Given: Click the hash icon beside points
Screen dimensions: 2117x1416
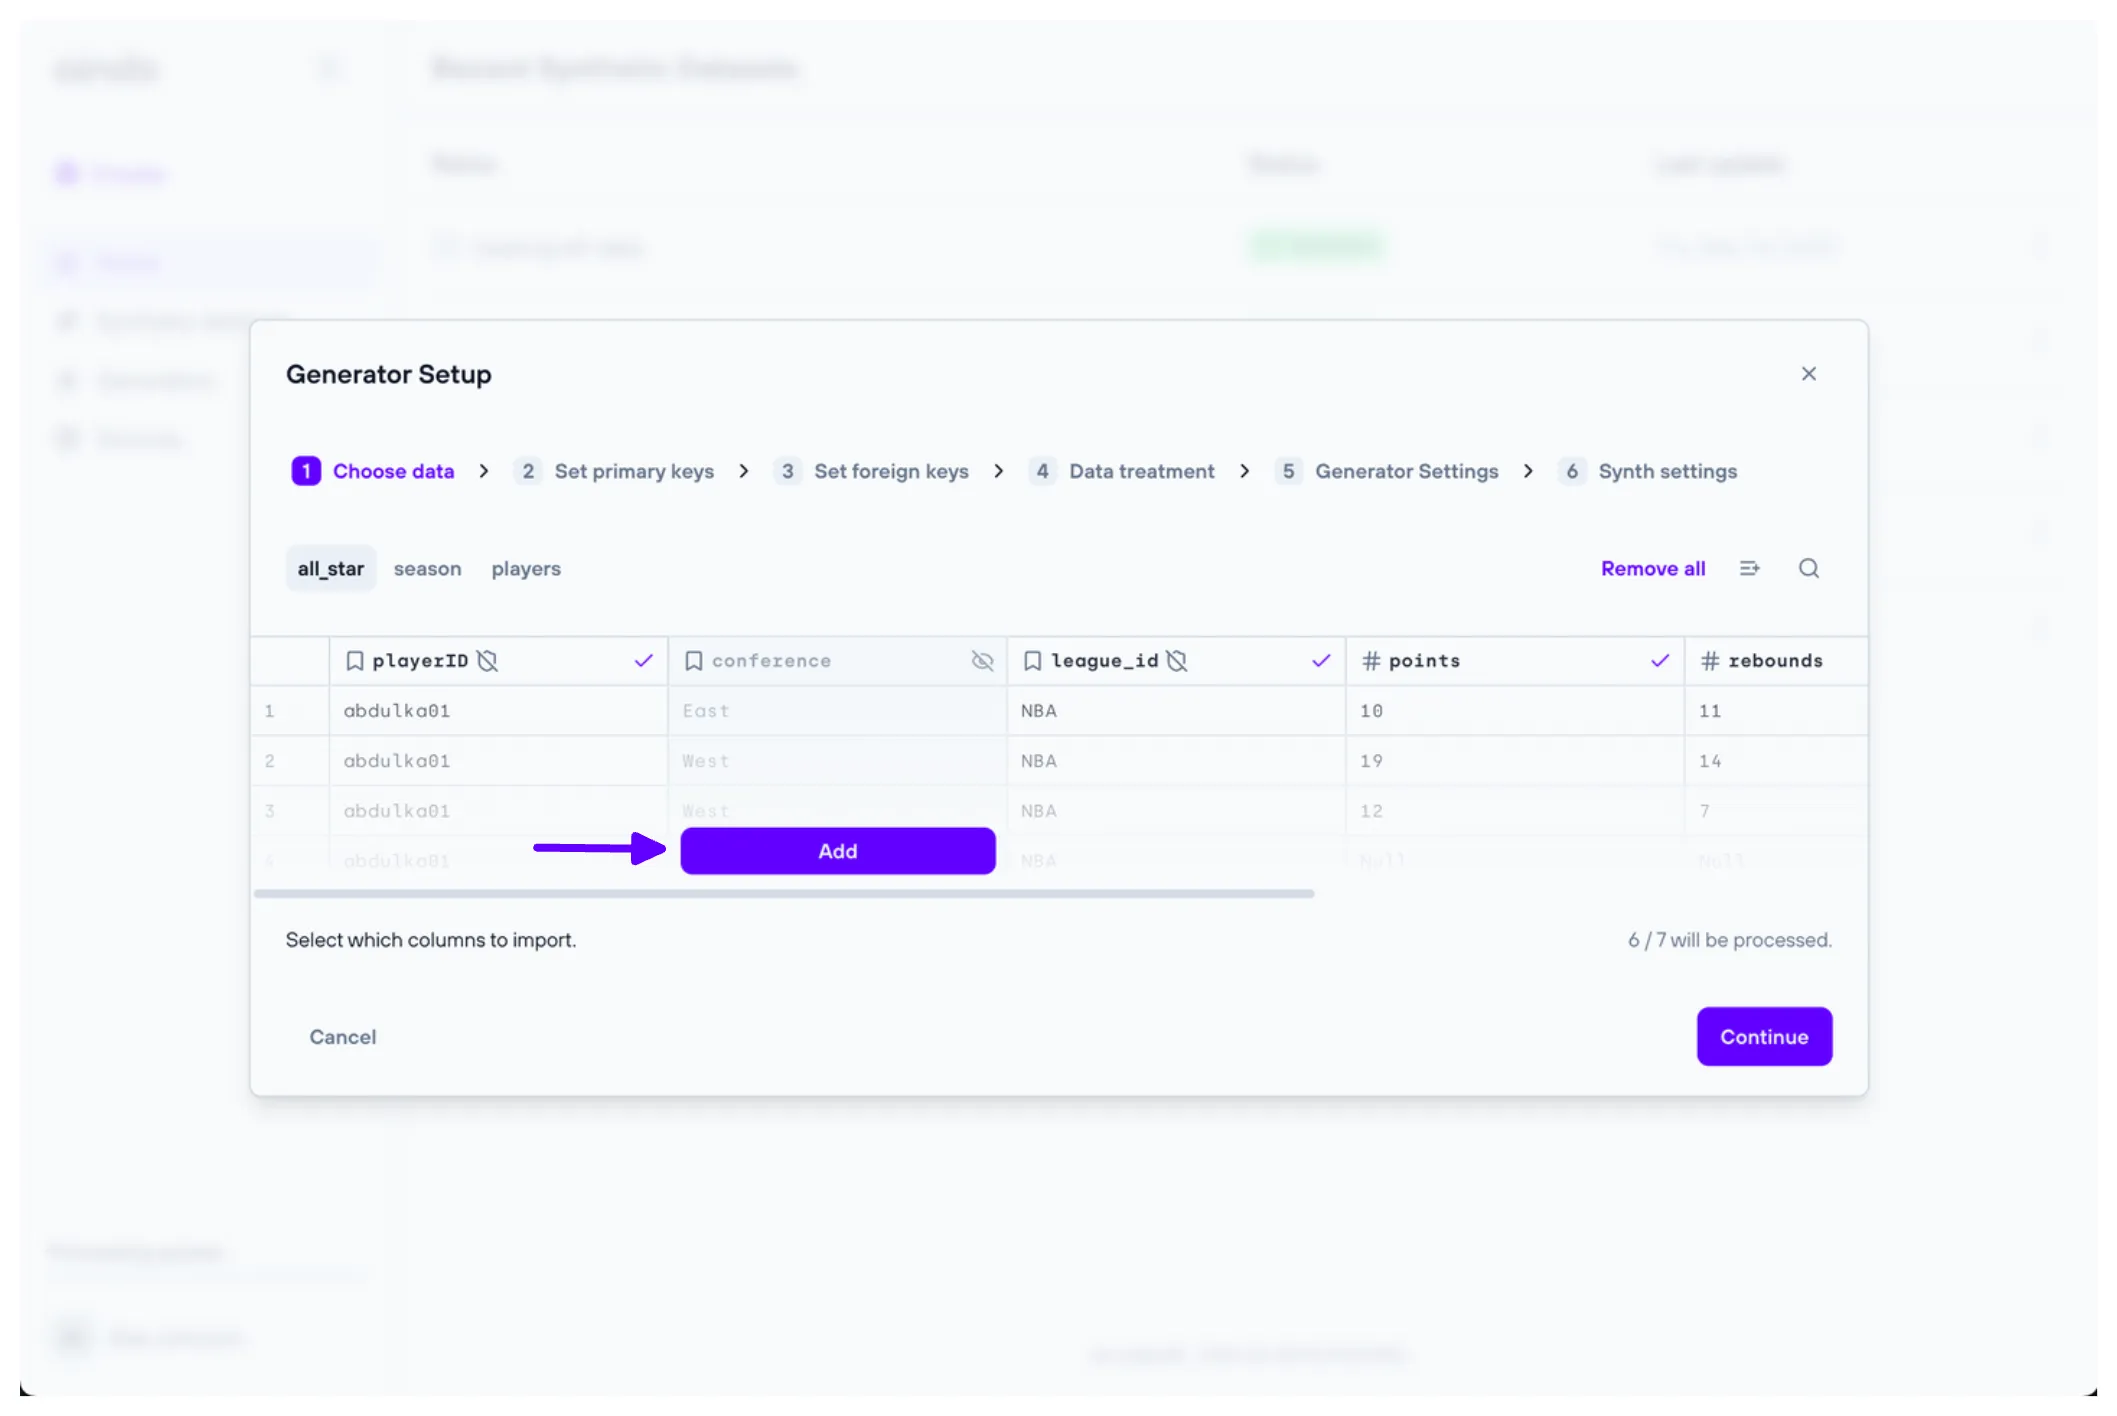Looking at the screenshot, I should 1371,661.
